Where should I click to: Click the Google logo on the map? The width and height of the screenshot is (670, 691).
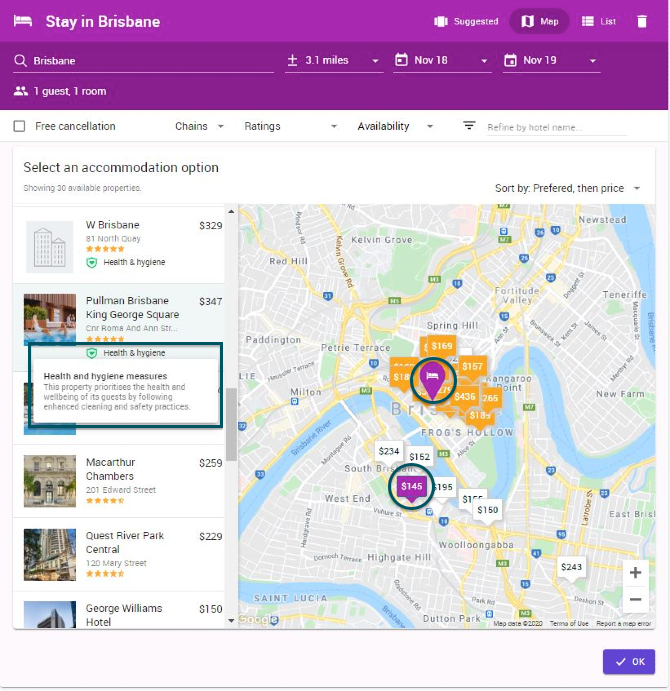point(258,620)
